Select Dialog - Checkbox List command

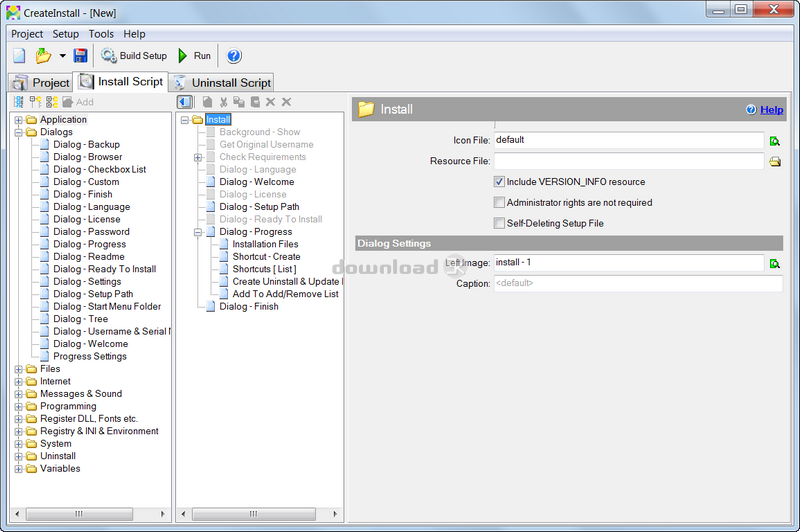(99, 169)
